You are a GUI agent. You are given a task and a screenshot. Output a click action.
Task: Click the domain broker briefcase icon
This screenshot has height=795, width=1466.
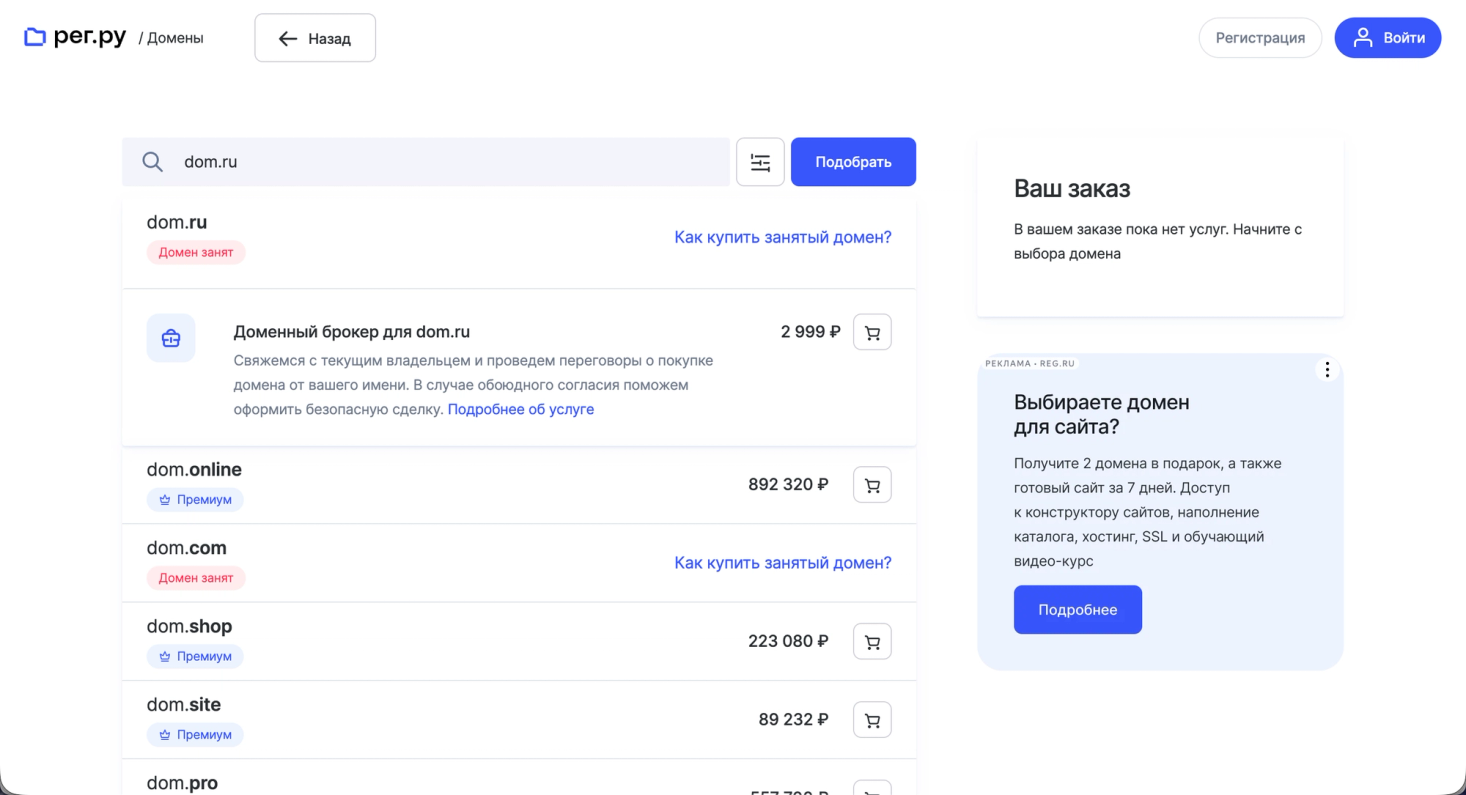click(x=171, y=338)
